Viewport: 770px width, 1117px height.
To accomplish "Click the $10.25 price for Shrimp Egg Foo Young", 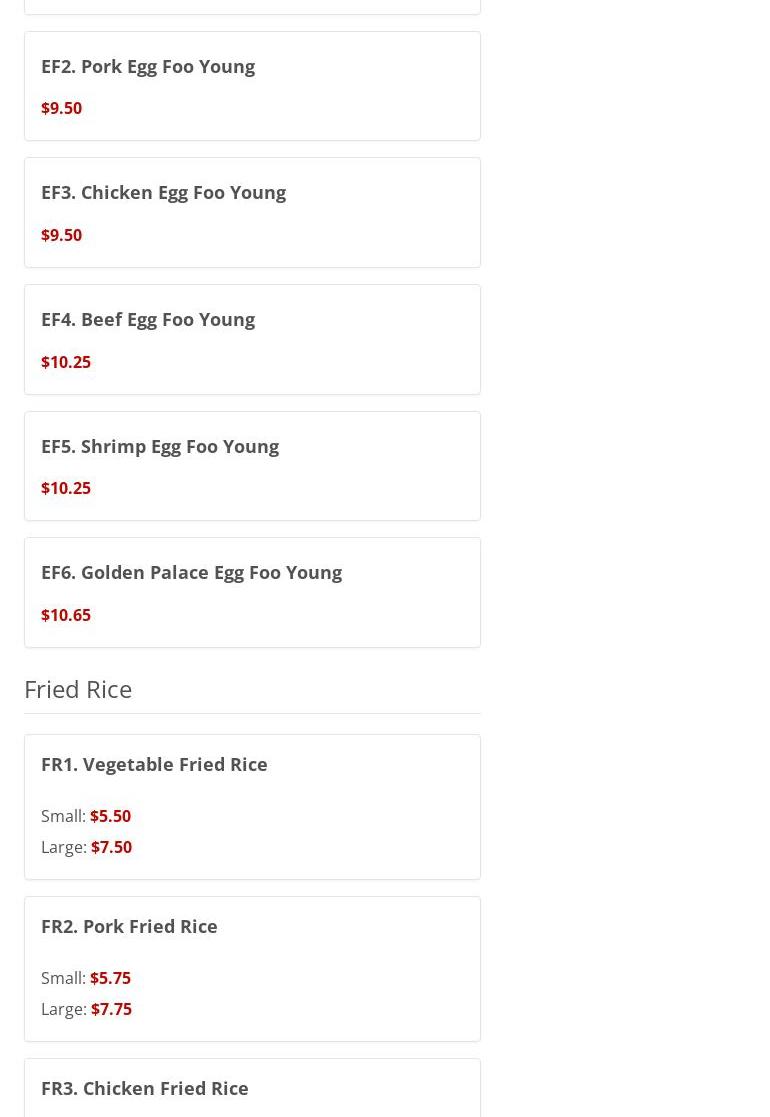I will 66,488.
